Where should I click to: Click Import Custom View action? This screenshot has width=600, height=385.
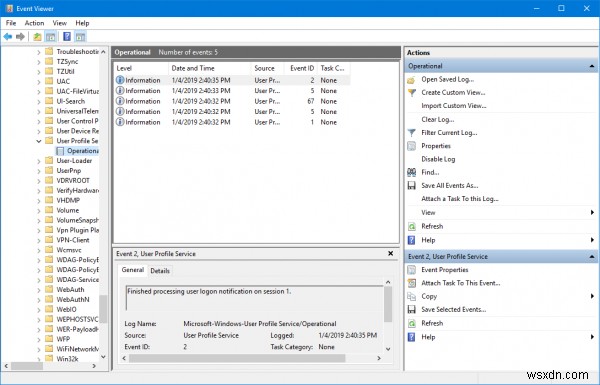click(x=454, y=106)
